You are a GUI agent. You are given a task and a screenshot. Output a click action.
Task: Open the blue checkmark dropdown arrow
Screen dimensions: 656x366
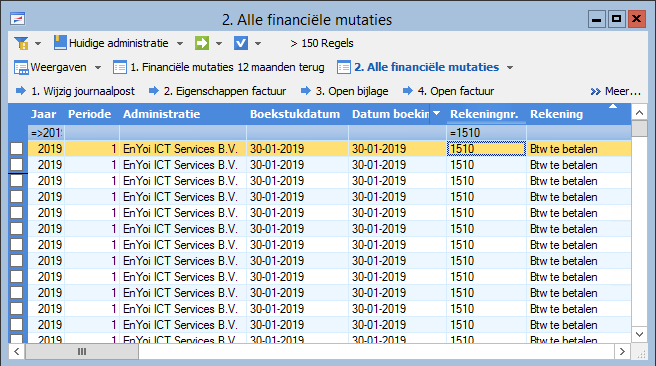click(258, 44)
